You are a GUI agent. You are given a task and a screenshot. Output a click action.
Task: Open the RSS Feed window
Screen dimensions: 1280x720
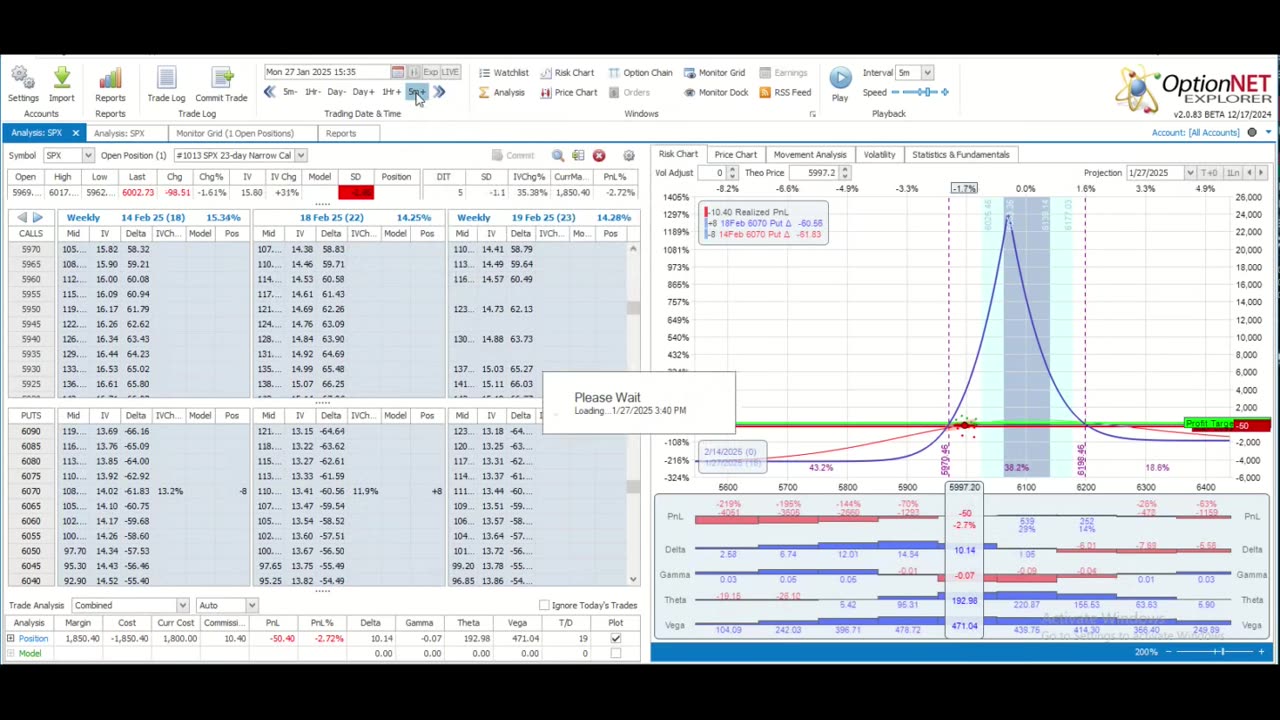click(x=785, y=93)
